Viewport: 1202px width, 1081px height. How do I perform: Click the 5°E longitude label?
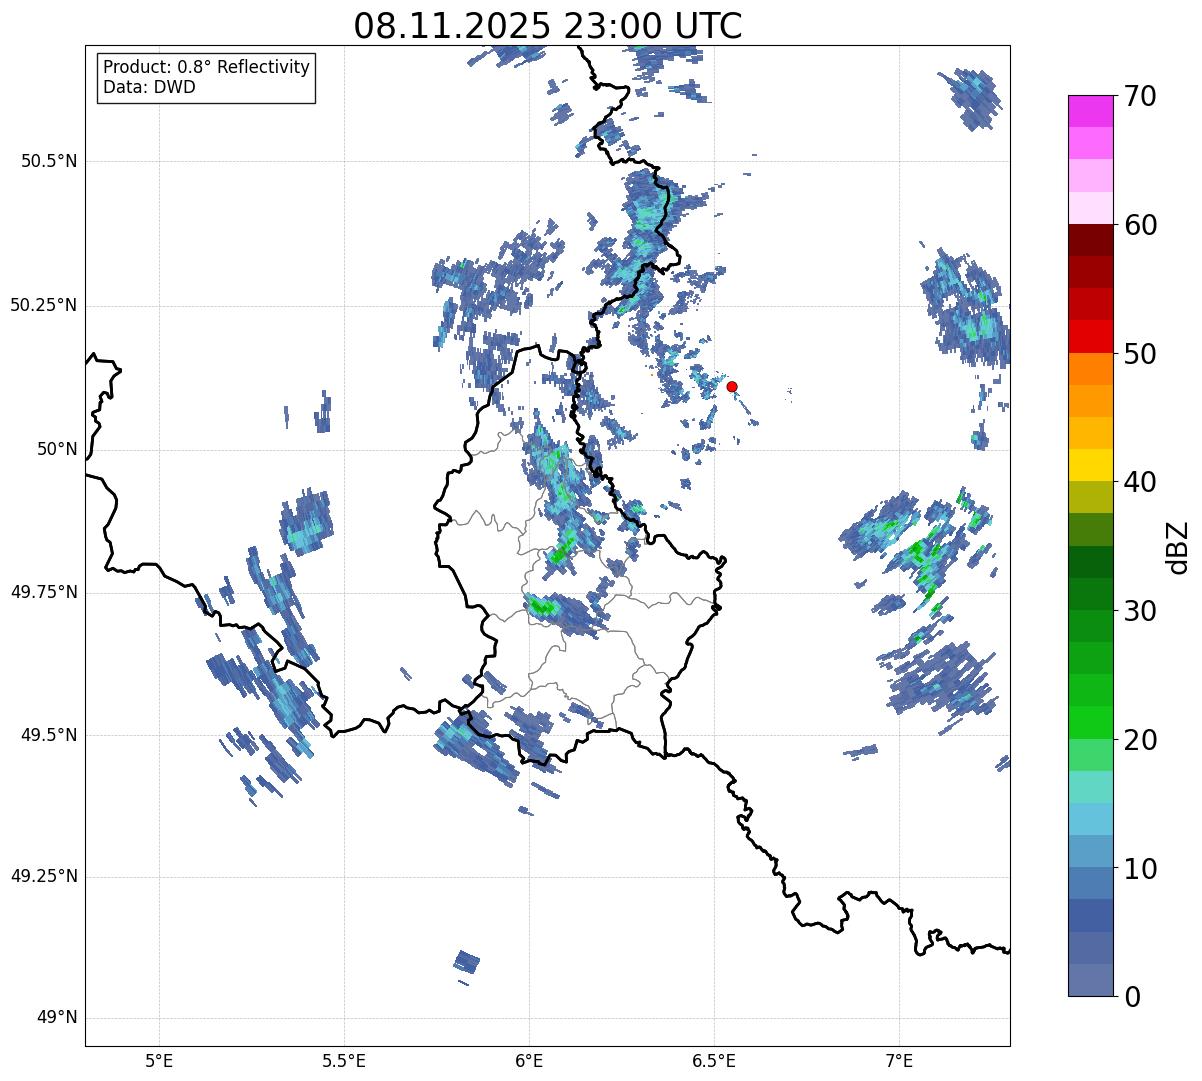(159, 1060)
